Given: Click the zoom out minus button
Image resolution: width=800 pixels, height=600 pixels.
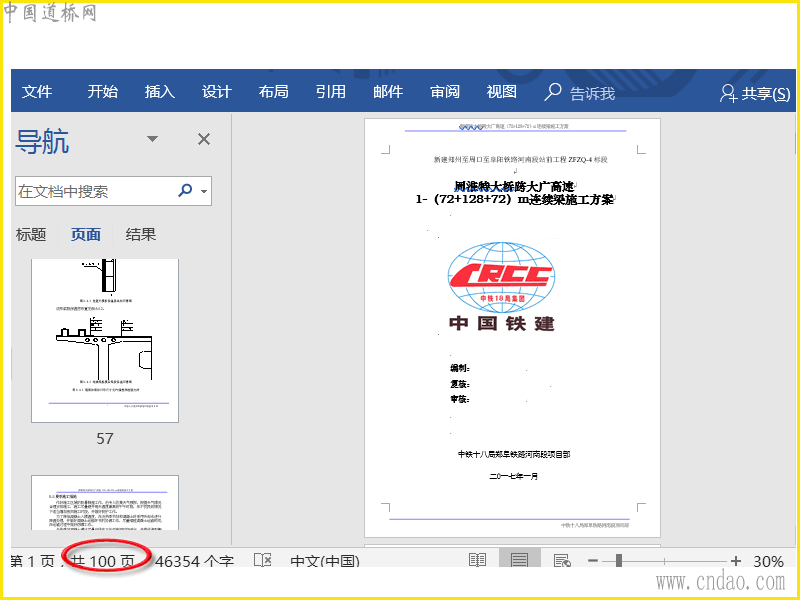Looking at the screenshot, I should [592, 561].
